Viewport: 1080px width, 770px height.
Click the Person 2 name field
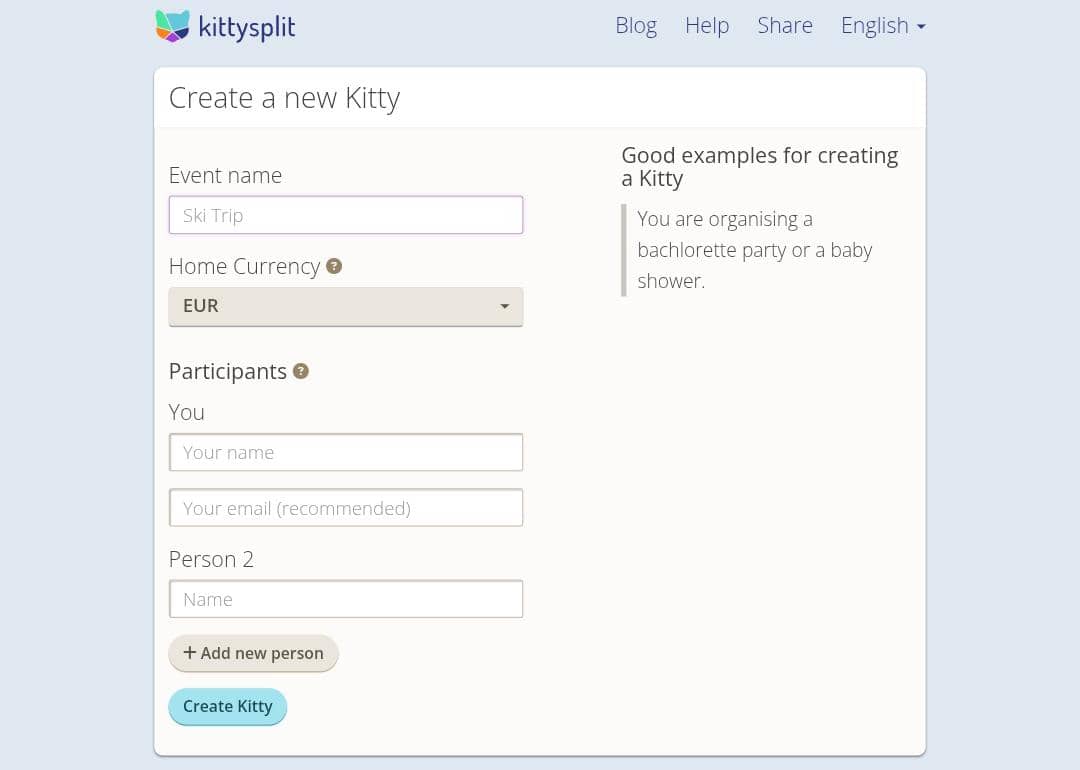pos(345,598)
